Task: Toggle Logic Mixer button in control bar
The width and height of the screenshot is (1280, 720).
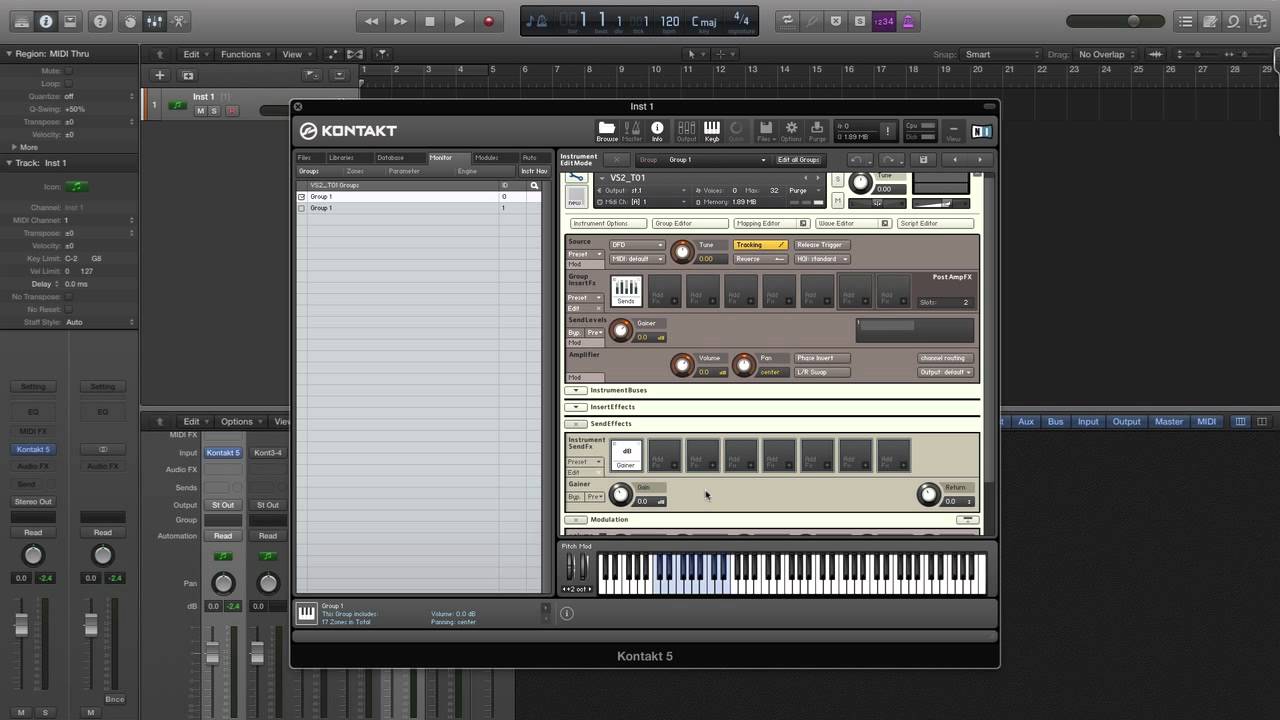Action: (154, 21)
